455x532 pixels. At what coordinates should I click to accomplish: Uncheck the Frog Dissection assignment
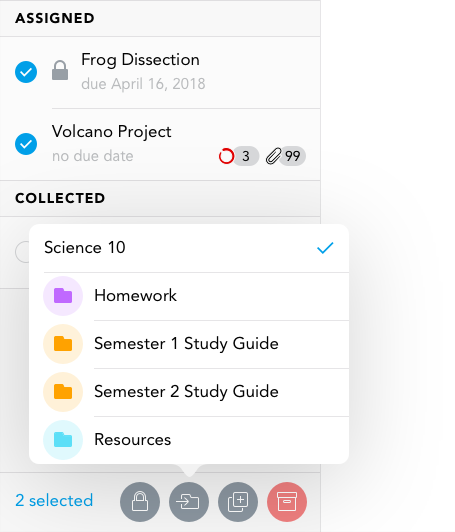pyautogui.click(x=26, y=72)
